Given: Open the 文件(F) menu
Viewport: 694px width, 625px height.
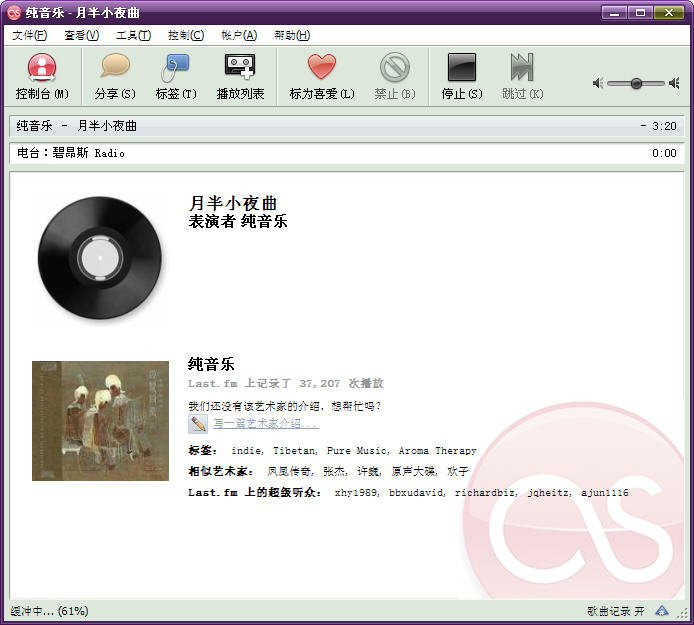Looking at the screenshot, I should pos(30,35).
